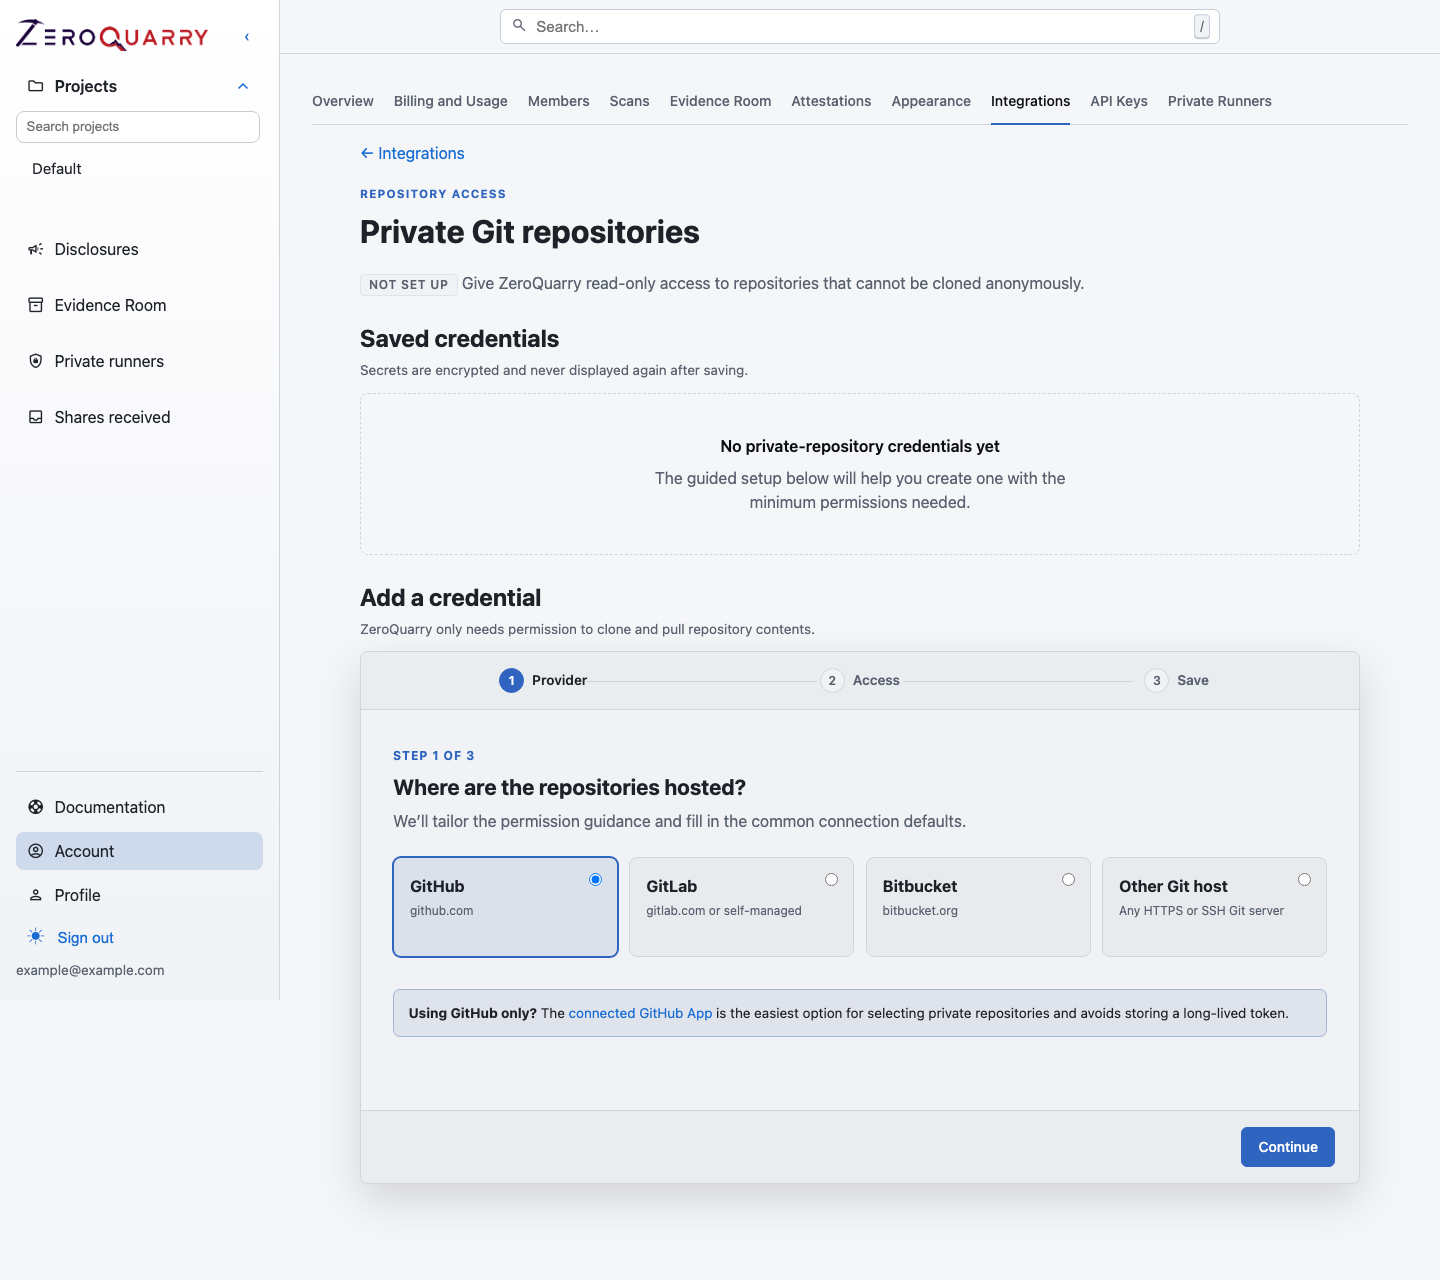Click 'Any HTTPS or SSH Git server' text
This screenshot has height=1280, width=1440.
tap(1201, 911)
